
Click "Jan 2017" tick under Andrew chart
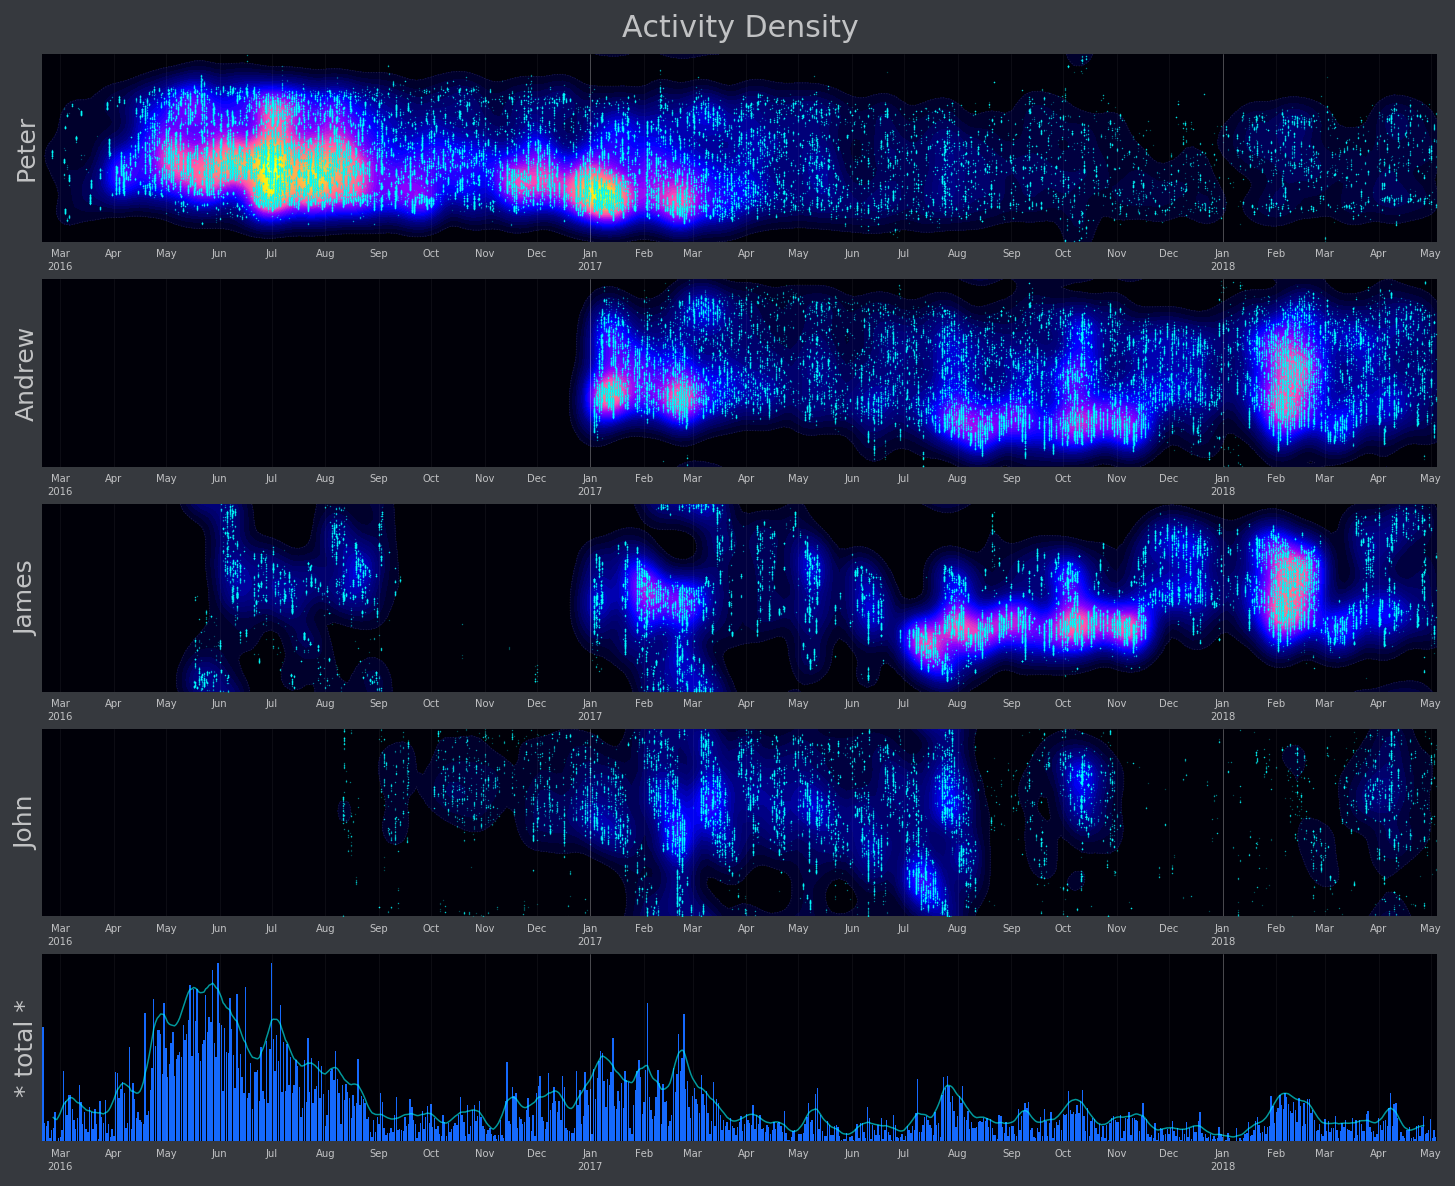coord(590,485)
